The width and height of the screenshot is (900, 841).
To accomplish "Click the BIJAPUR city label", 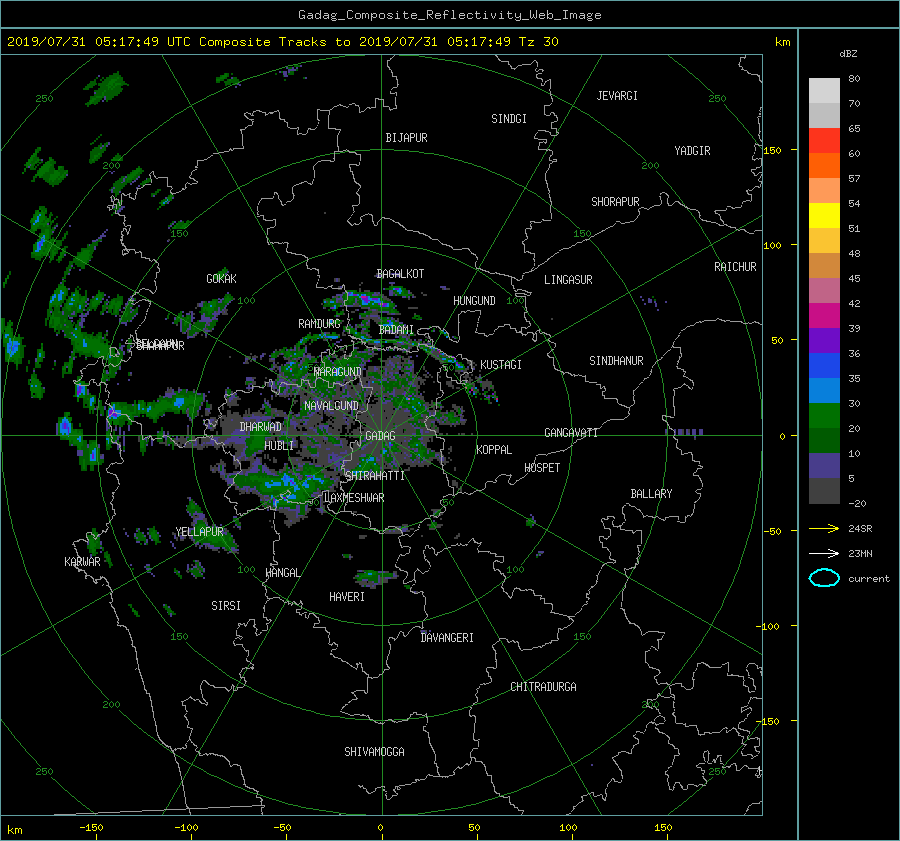I will point(406,138).
